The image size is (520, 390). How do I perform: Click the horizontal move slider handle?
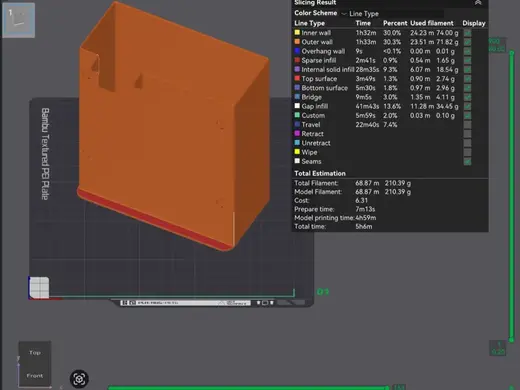click(387, 388)
